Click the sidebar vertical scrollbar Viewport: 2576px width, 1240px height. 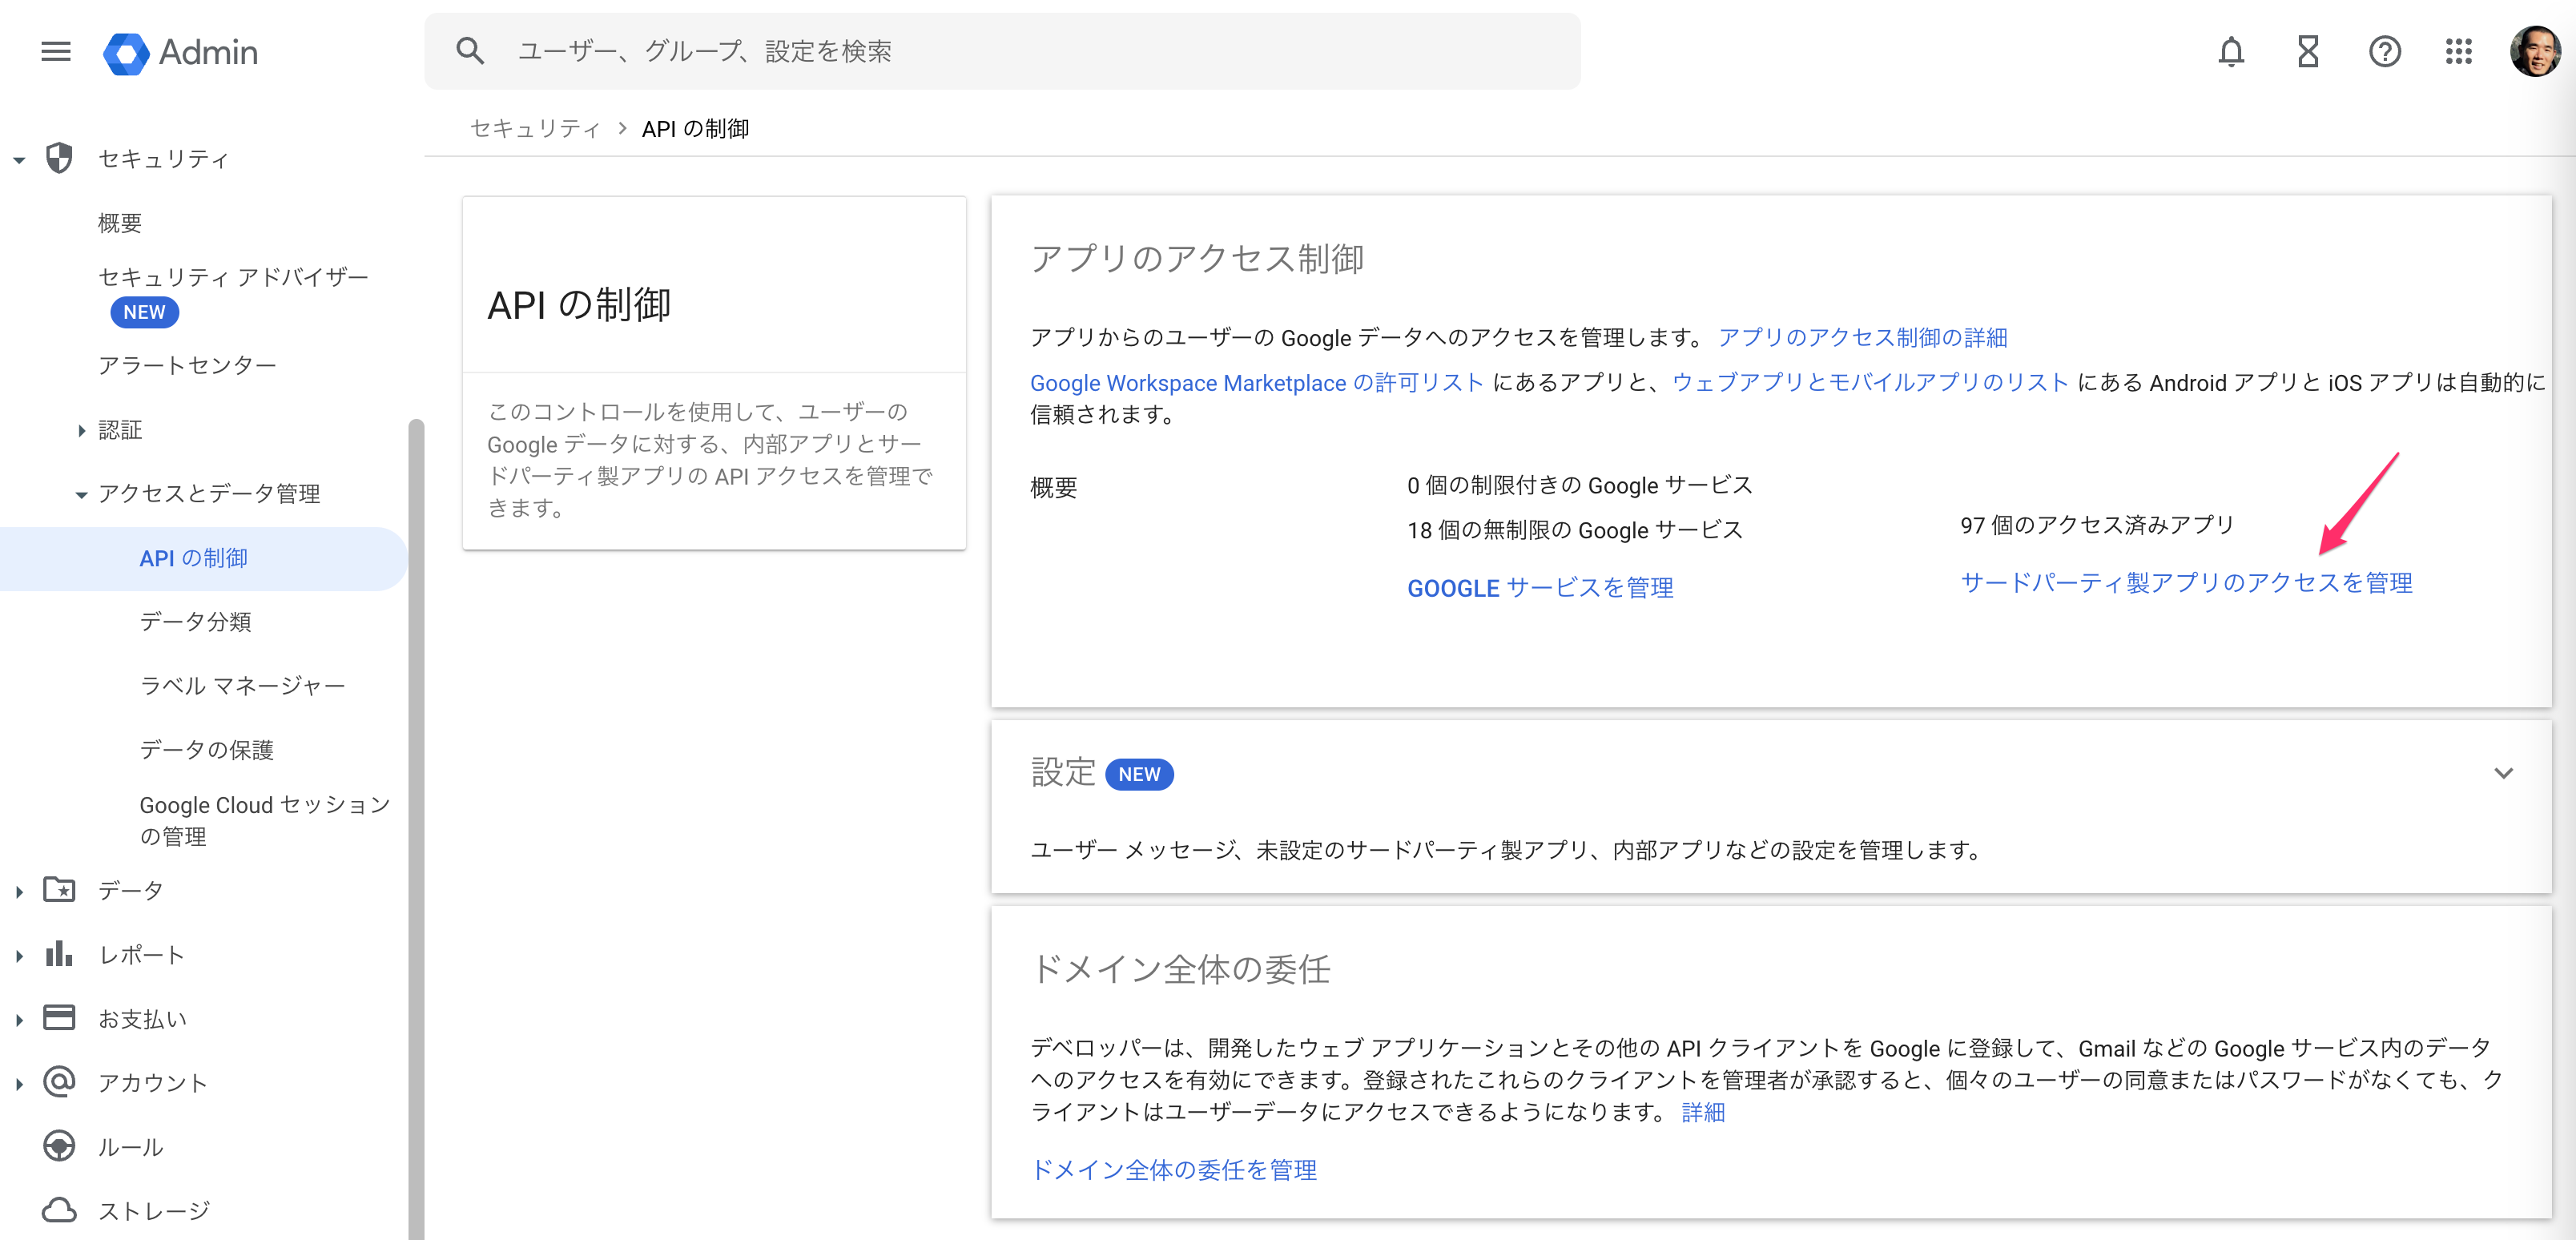point(416,828)
